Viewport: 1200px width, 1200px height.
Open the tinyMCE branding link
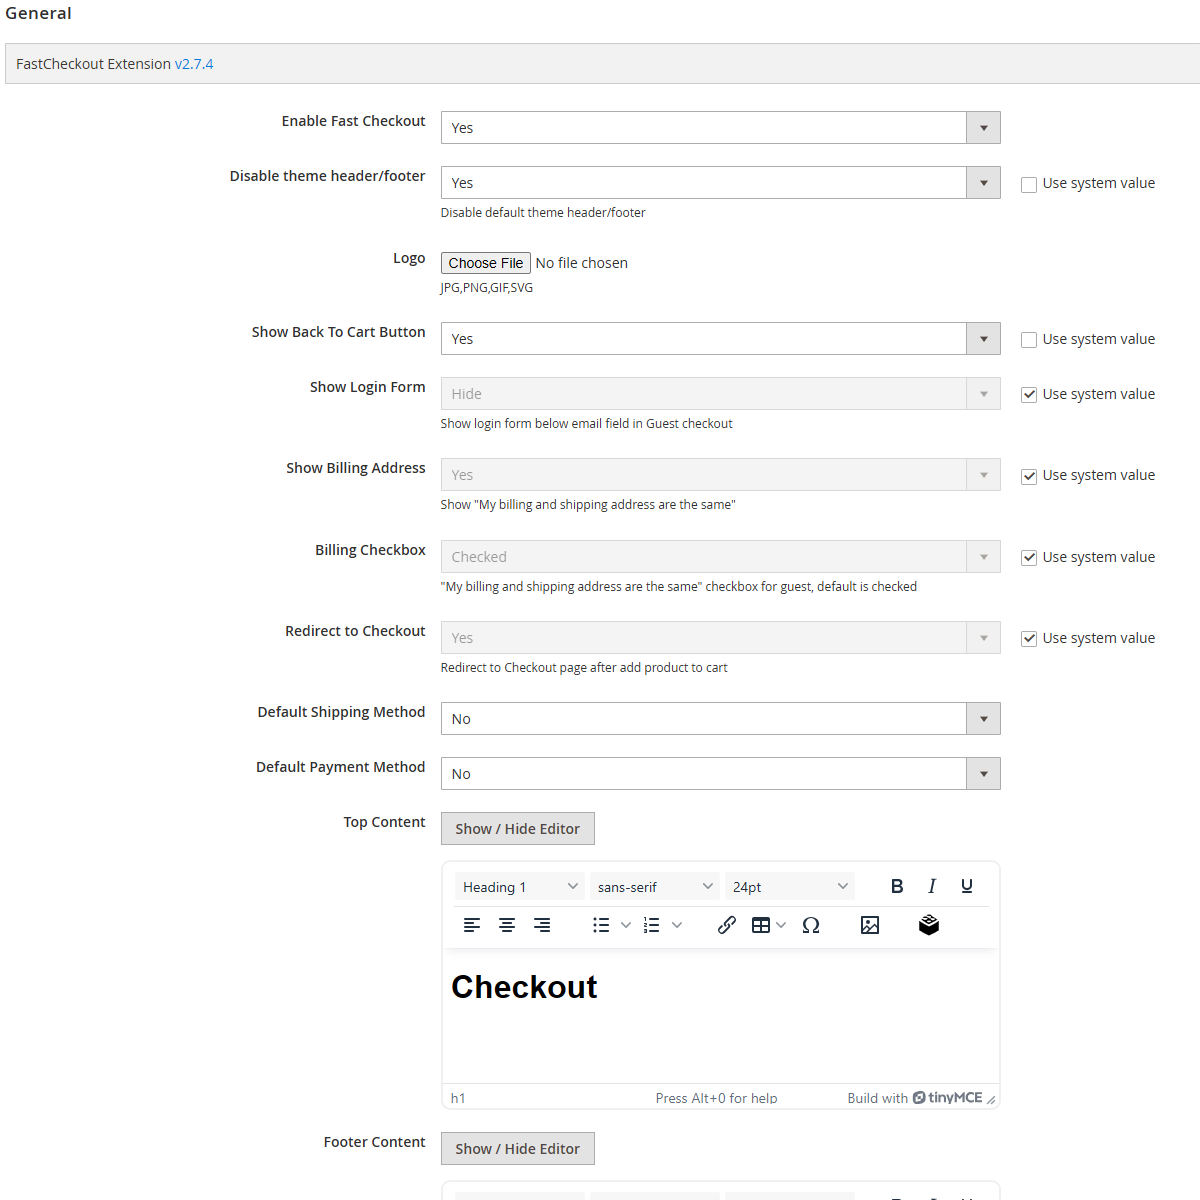coord(947,1097)
